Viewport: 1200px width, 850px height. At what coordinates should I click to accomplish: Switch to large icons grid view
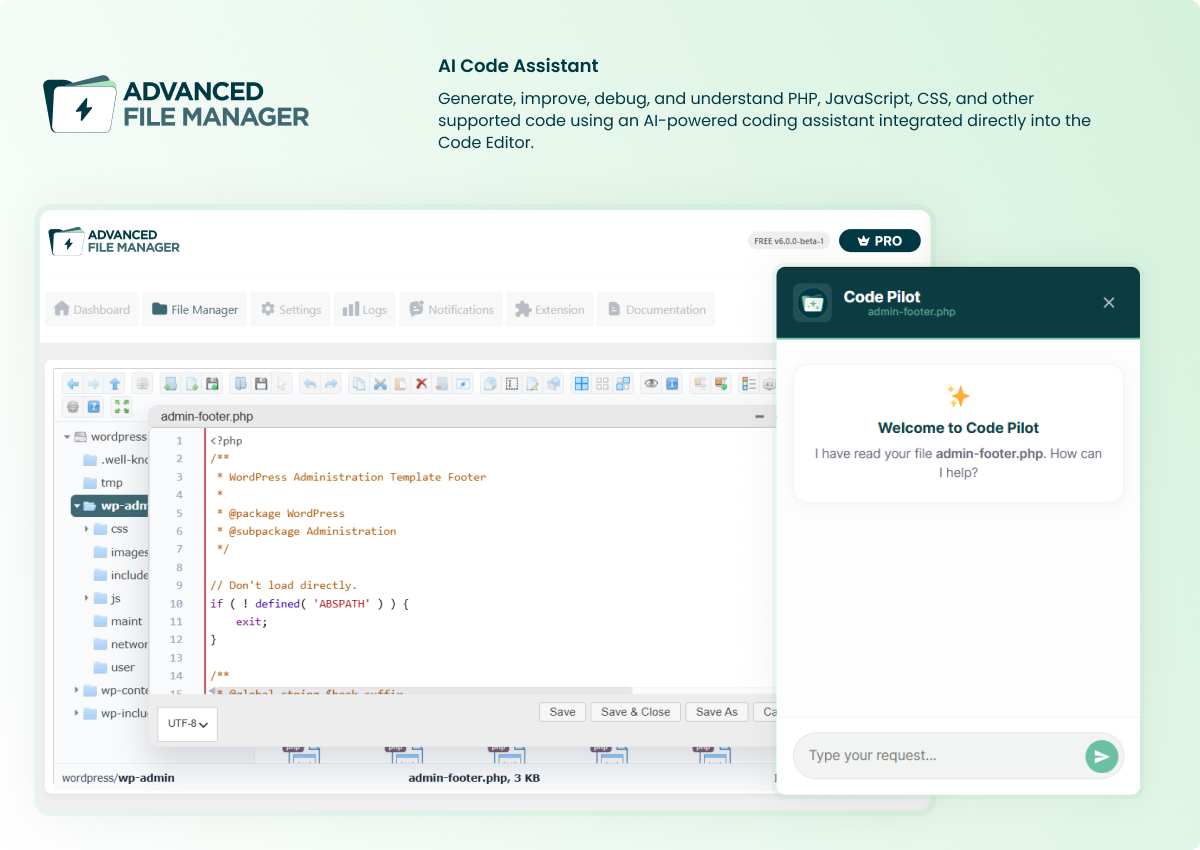[x=581, y=383]
